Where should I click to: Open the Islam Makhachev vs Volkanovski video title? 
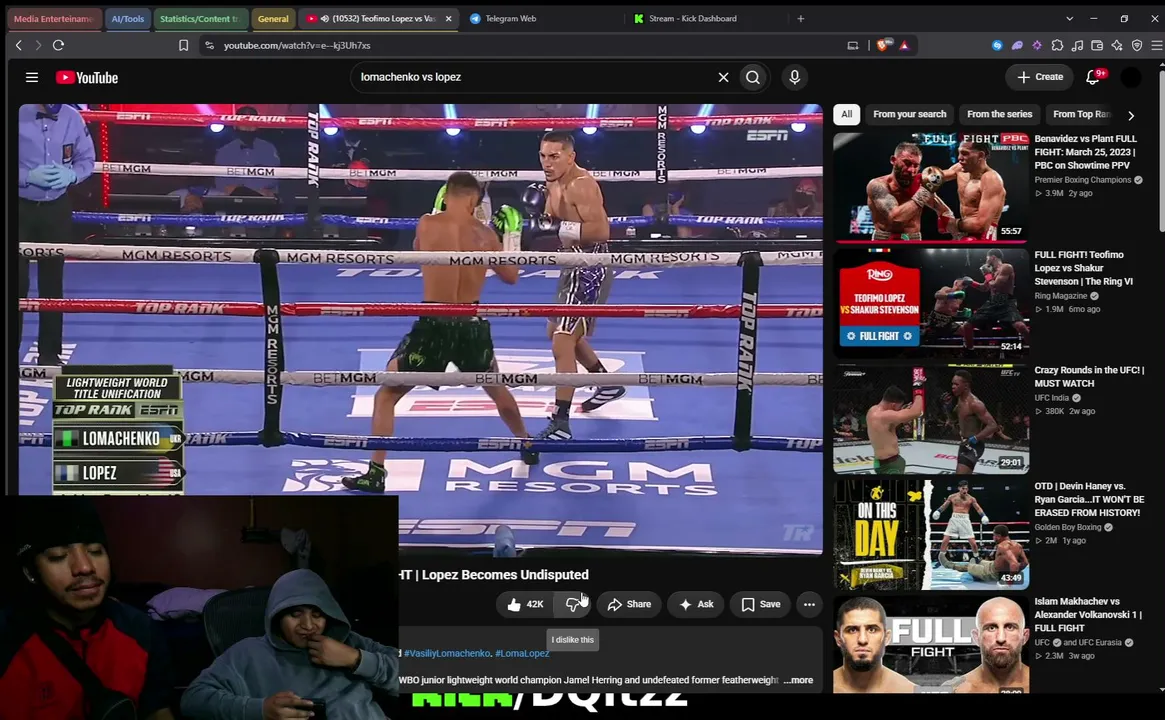[x=1089, y=614]
